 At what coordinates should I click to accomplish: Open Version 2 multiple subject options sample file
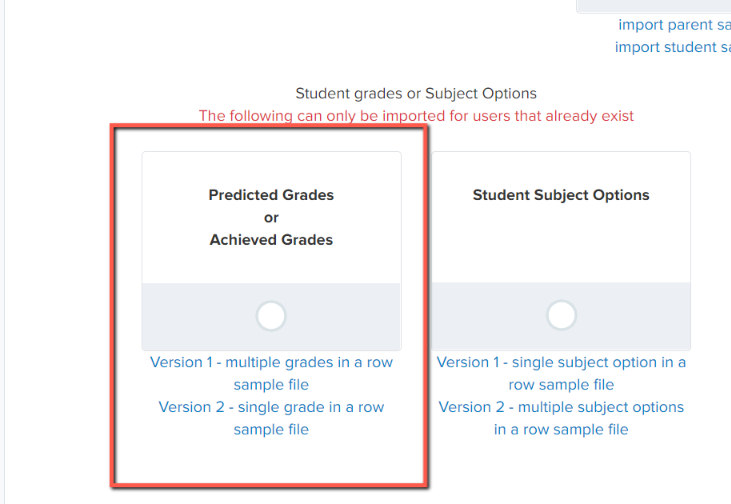click(x=561, y=418)
